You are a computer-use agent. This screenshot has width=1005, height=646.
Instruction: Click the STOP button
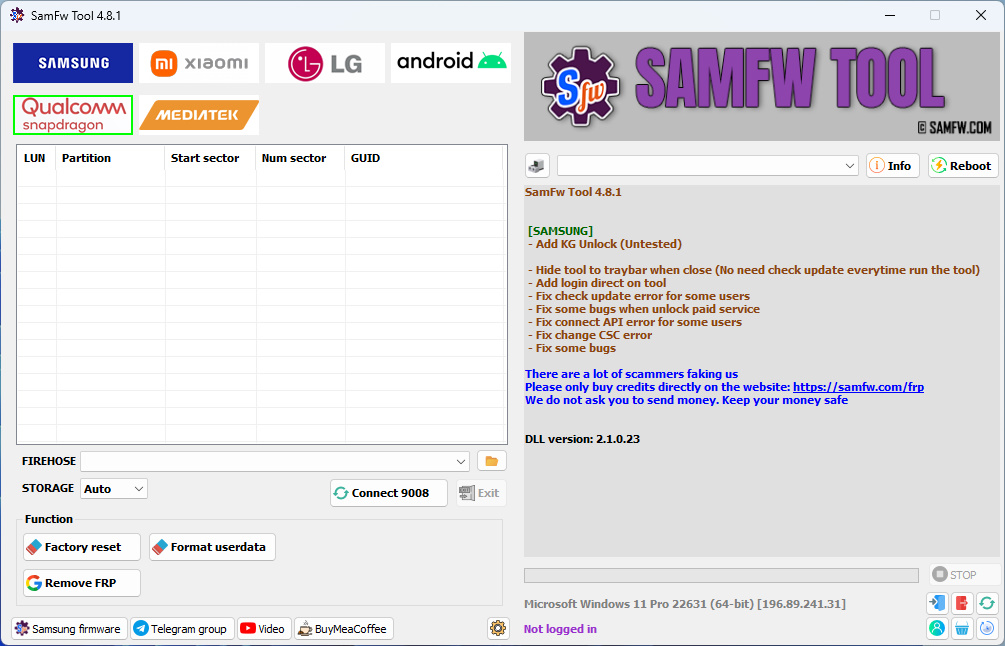[x=963, y=575]
